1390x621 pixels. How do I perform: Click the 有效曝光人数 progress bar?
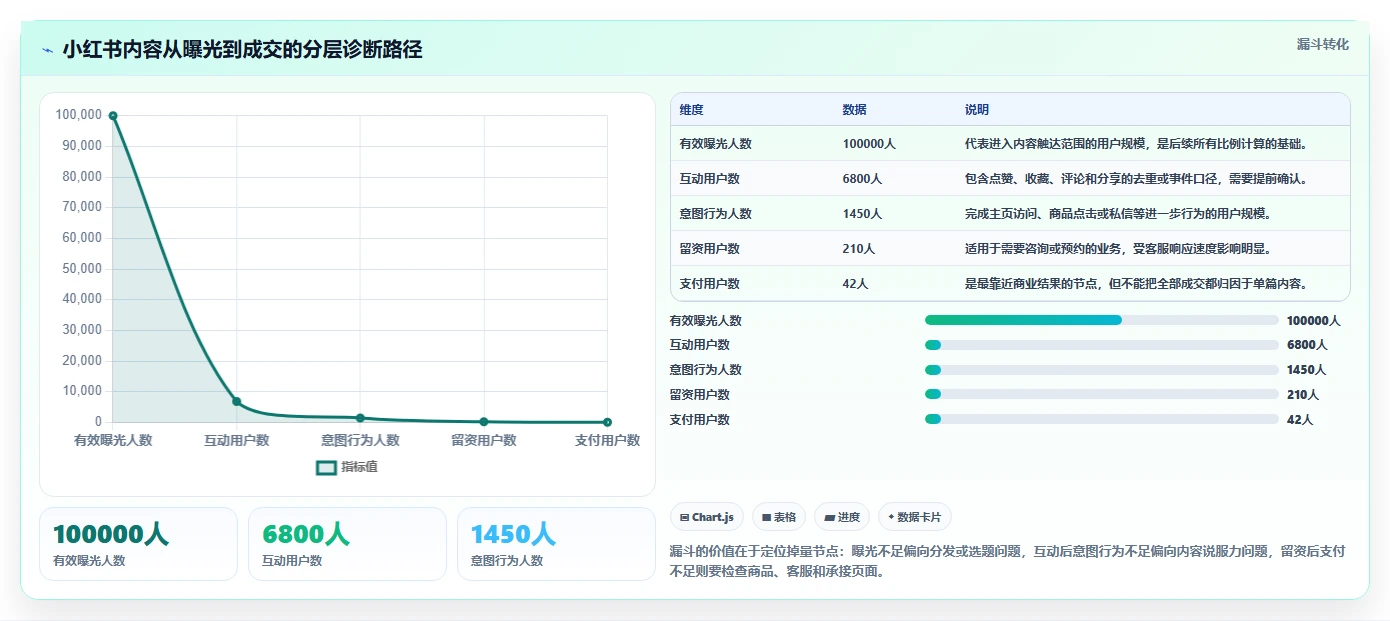[1102, 320]
